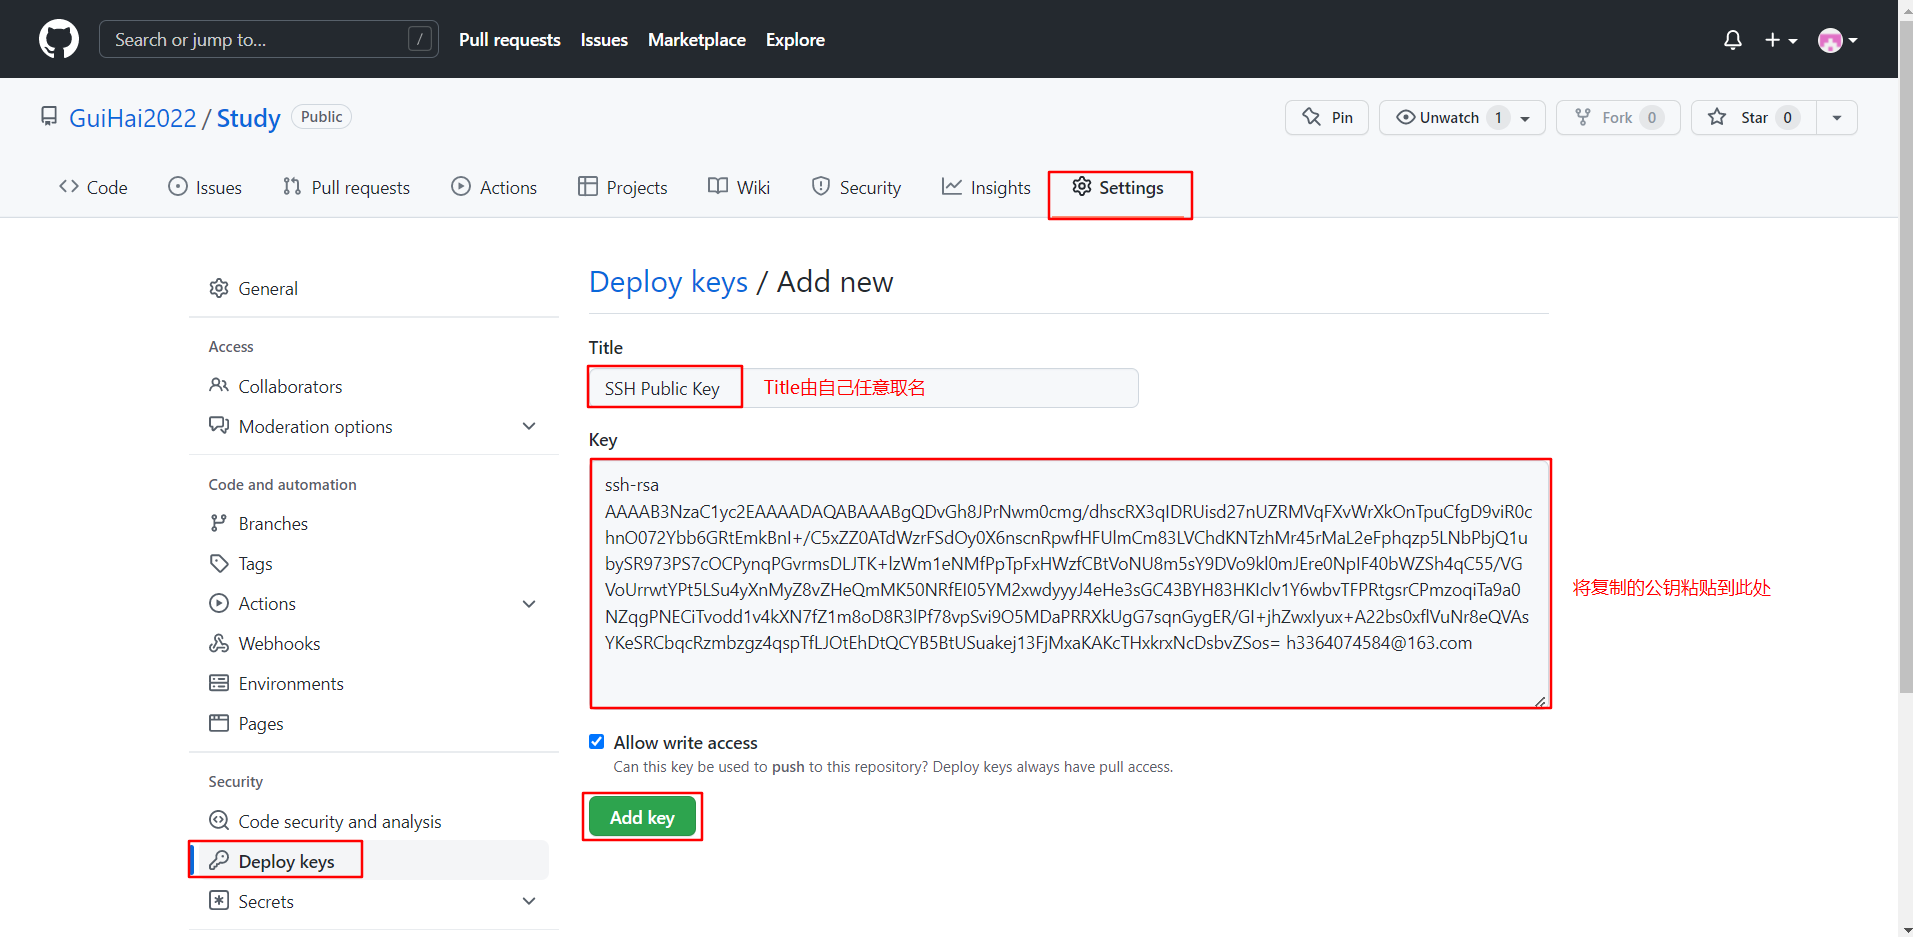Open the Unwatch dropdown arrow
This screenshot has width=1913, height=937.
(x=1526, y=118)
